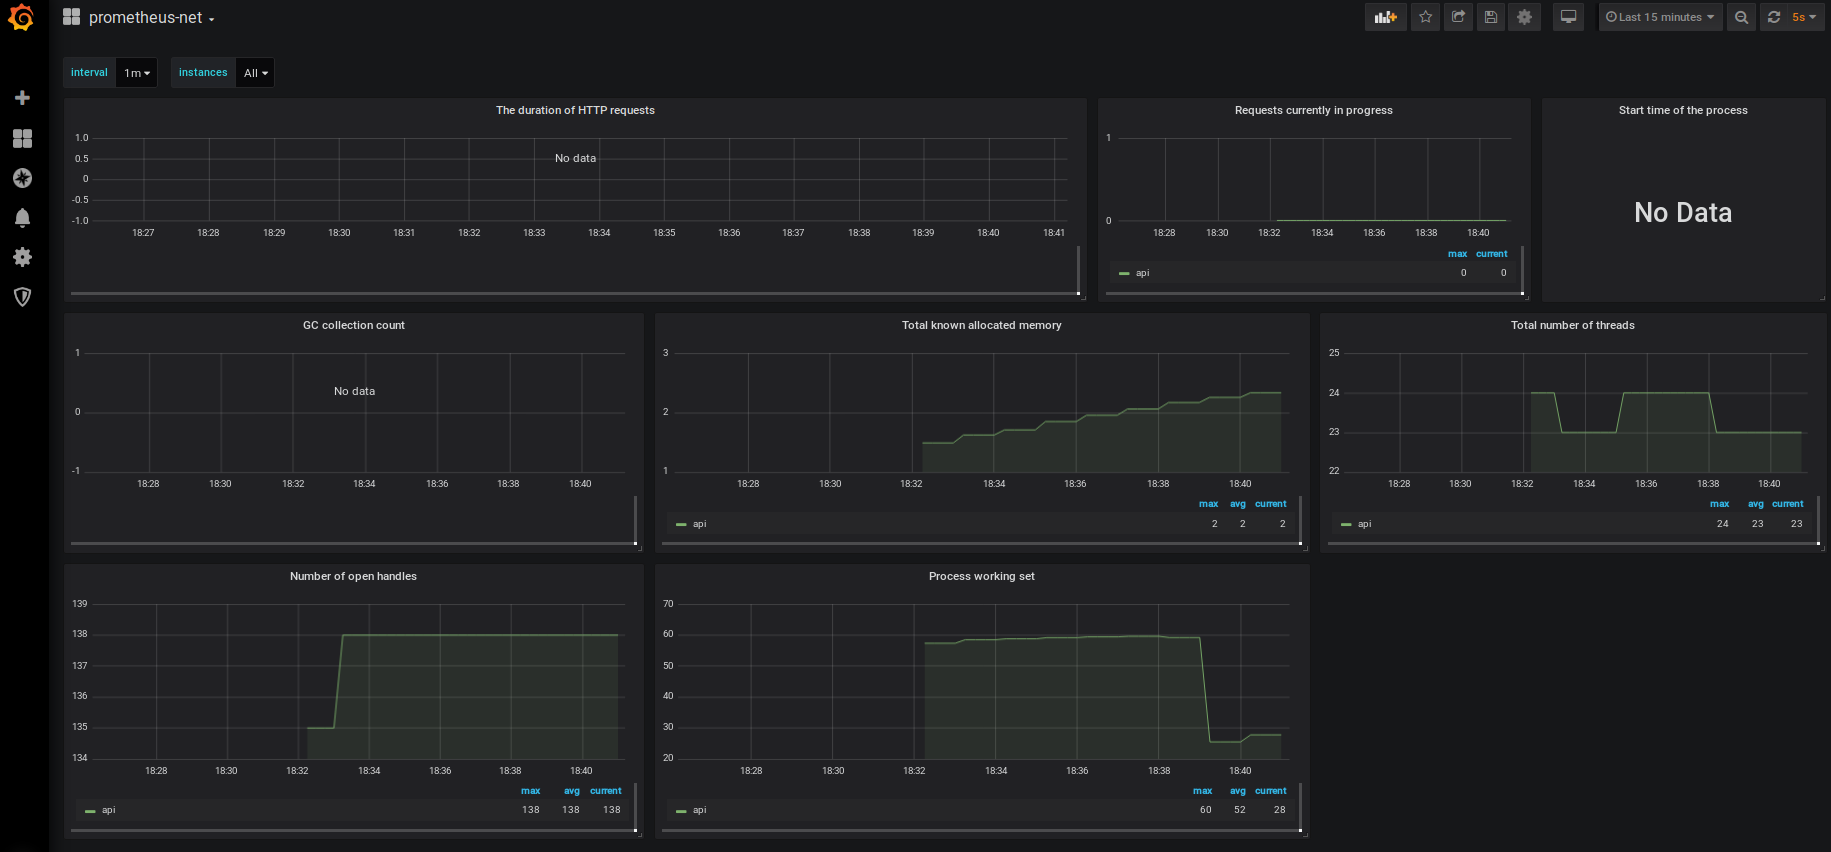Screen dimensions: 1831x852
Task: Click the instances variable label
Action: coord(203,73)
